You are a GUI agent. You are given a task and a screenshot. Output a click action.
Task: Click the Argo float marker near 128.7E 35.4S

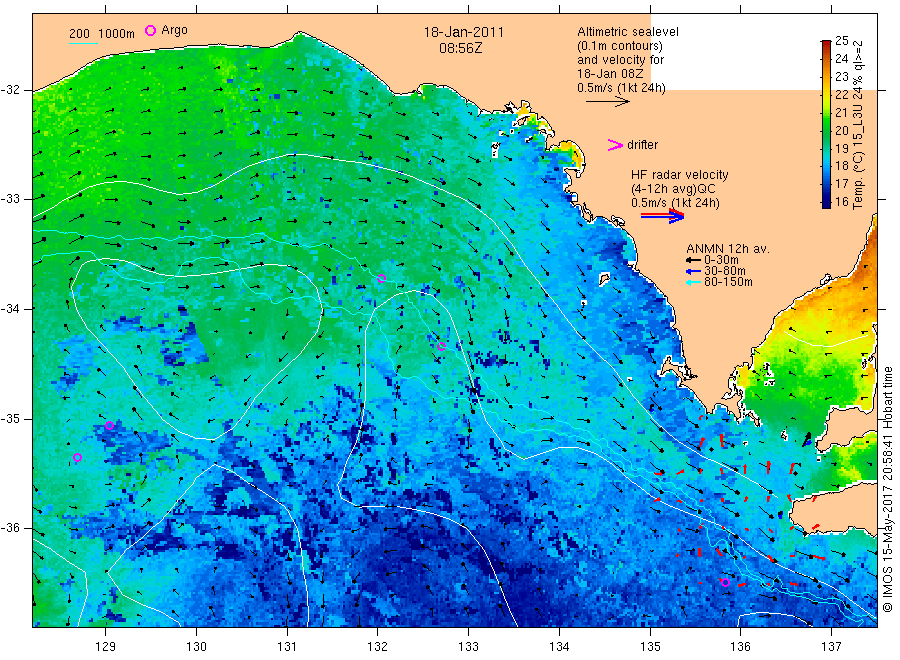pos(77,457)
